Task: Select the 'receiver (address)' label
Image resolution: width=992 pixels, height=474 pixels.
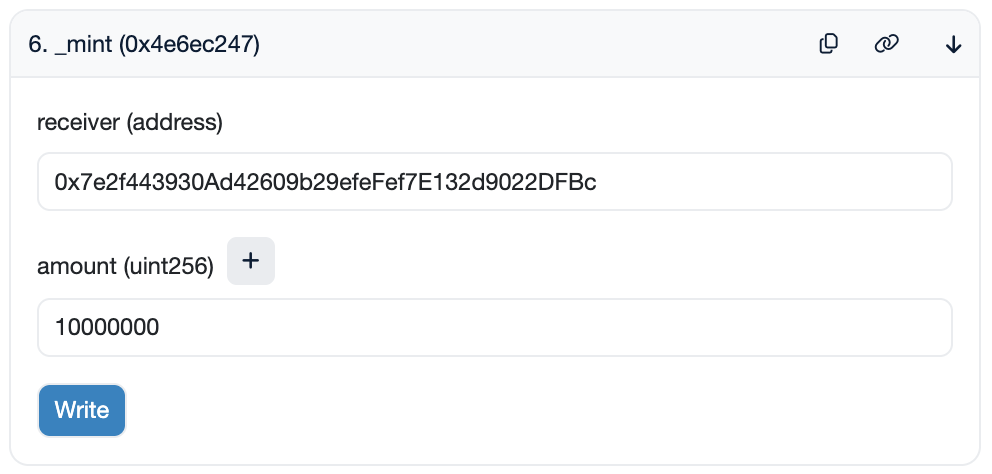Action: (130, 123)
